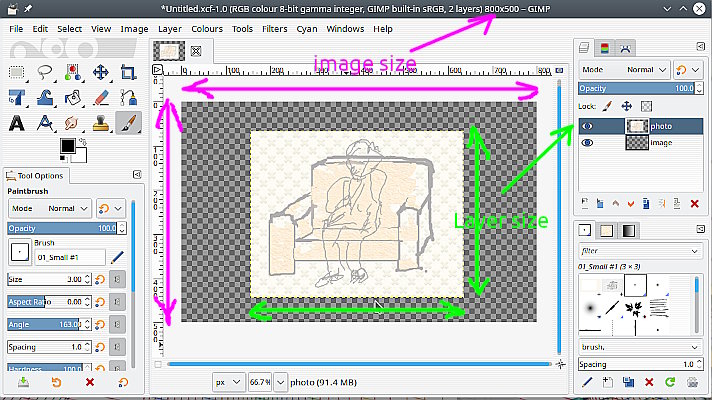Open the px unit dropdown in status bar

click(x=228, y=382)
